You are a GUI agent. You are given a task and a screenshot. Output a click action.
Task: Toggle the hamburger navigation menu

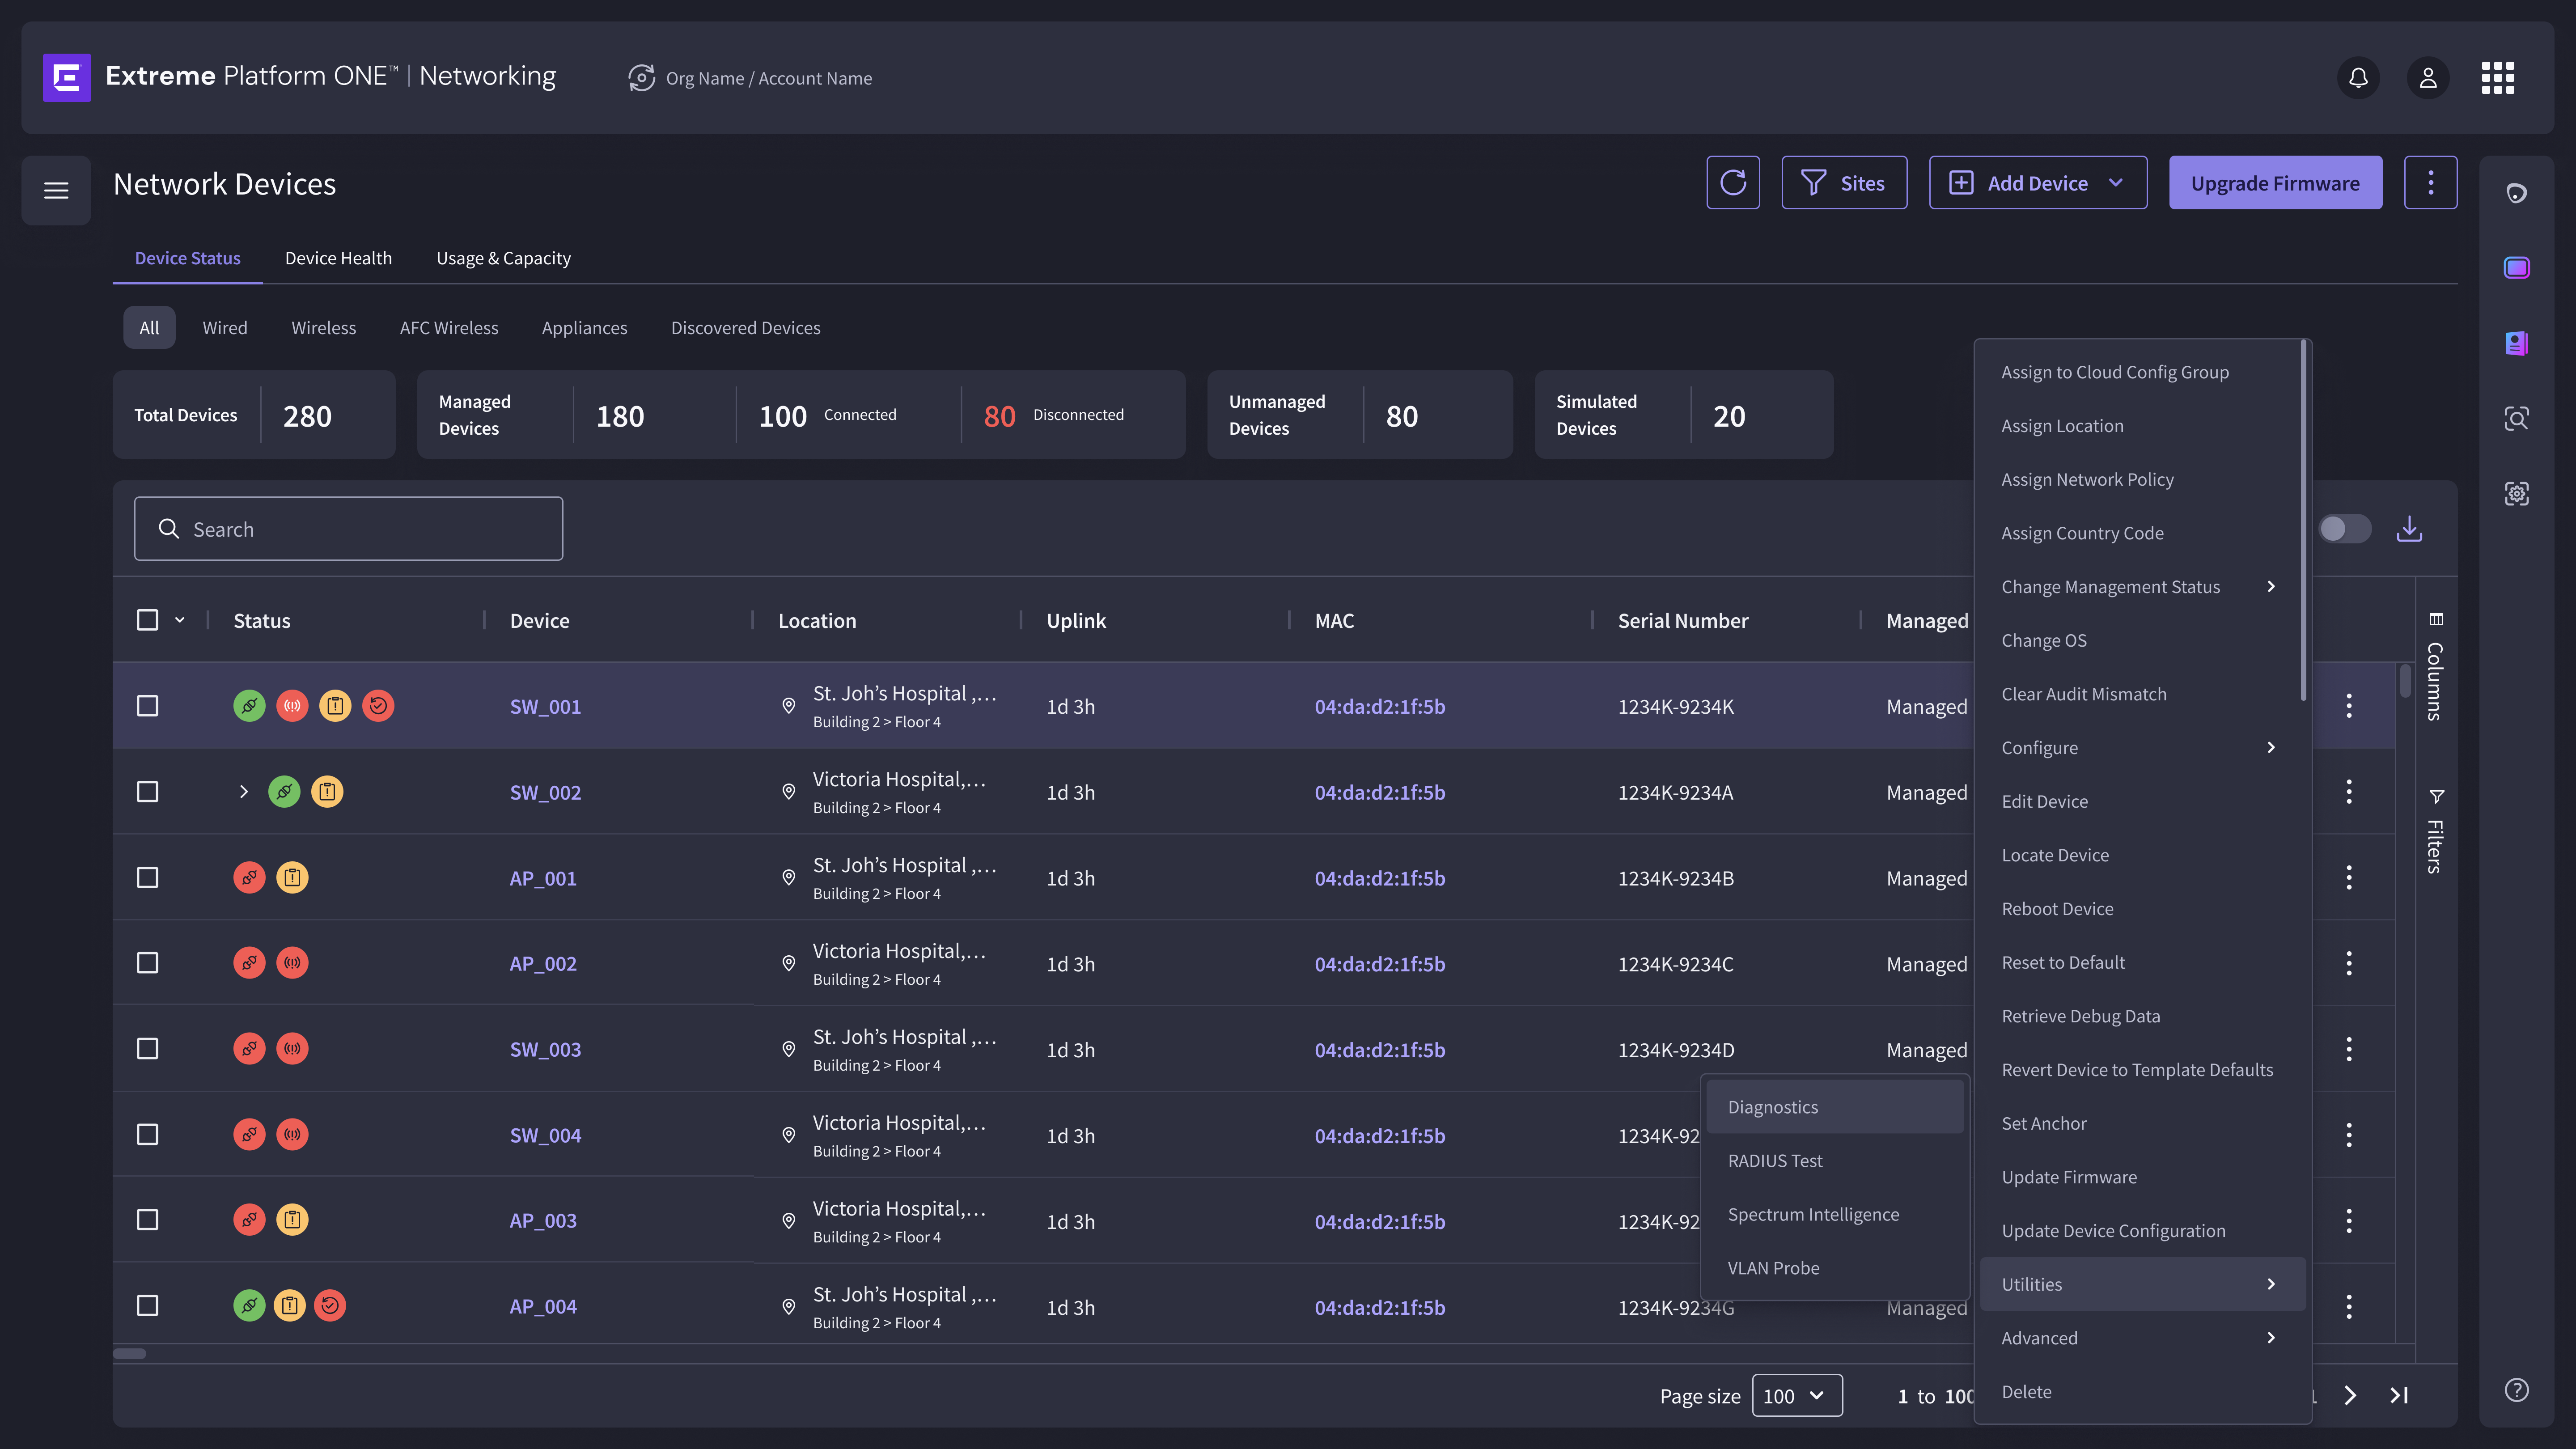tap(56, 190)
